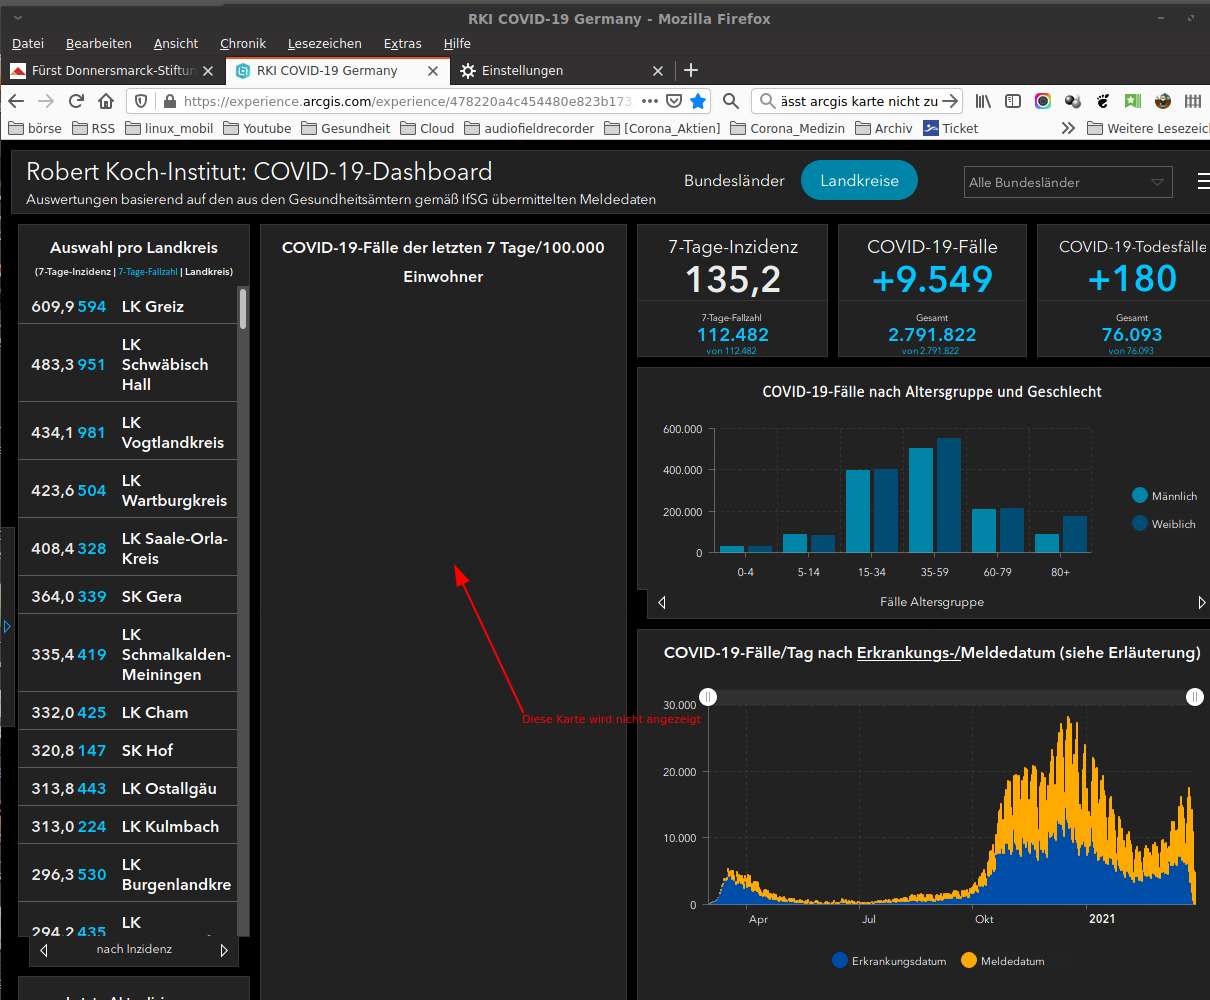
Task: Click the Erkrankungs-/ link in chart title
Action: 908,653
